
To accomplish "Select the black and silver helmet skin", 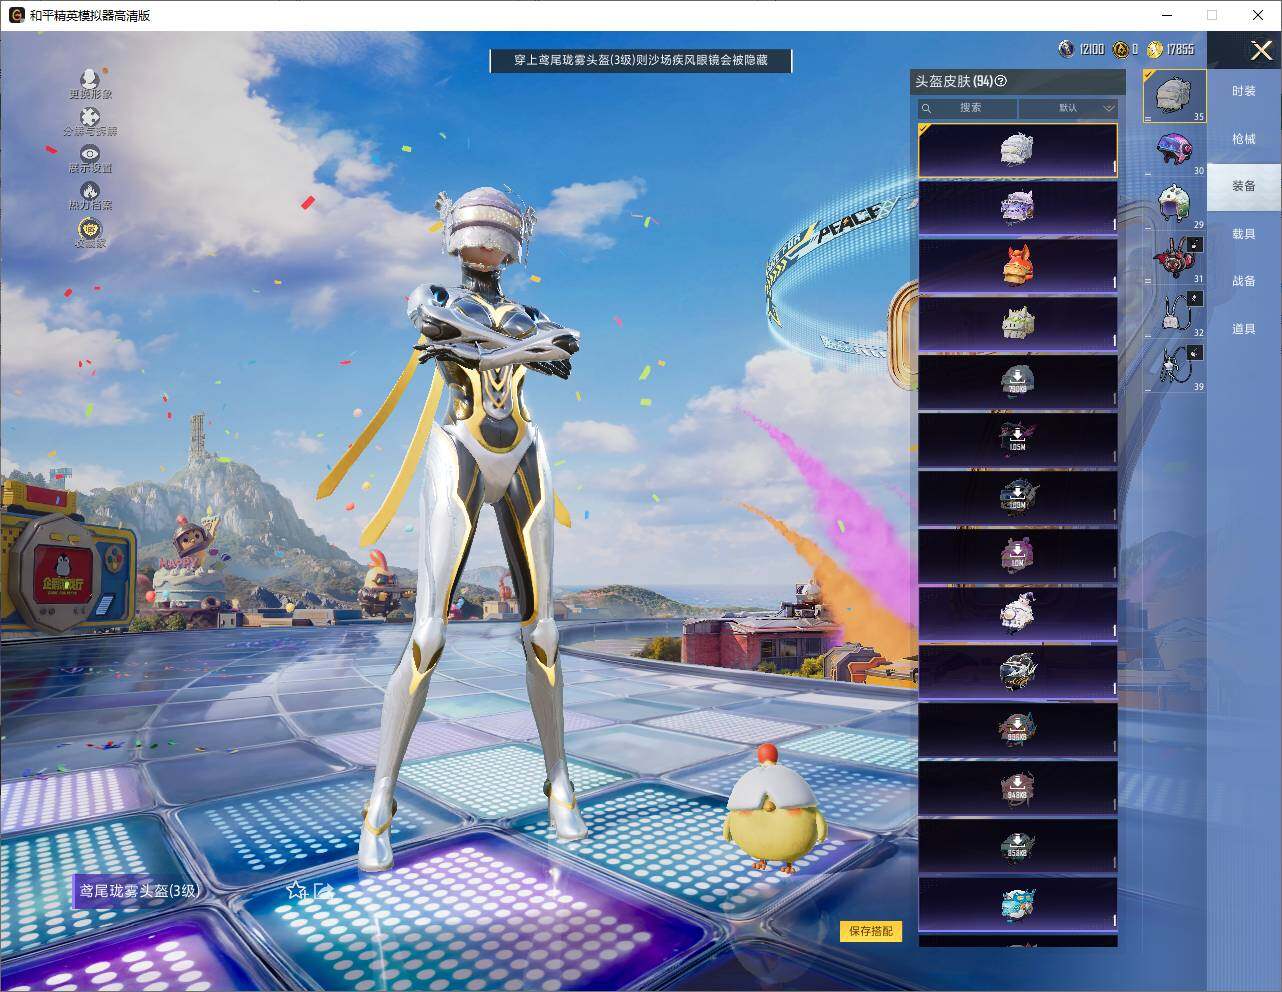I will pos(1017,672).
